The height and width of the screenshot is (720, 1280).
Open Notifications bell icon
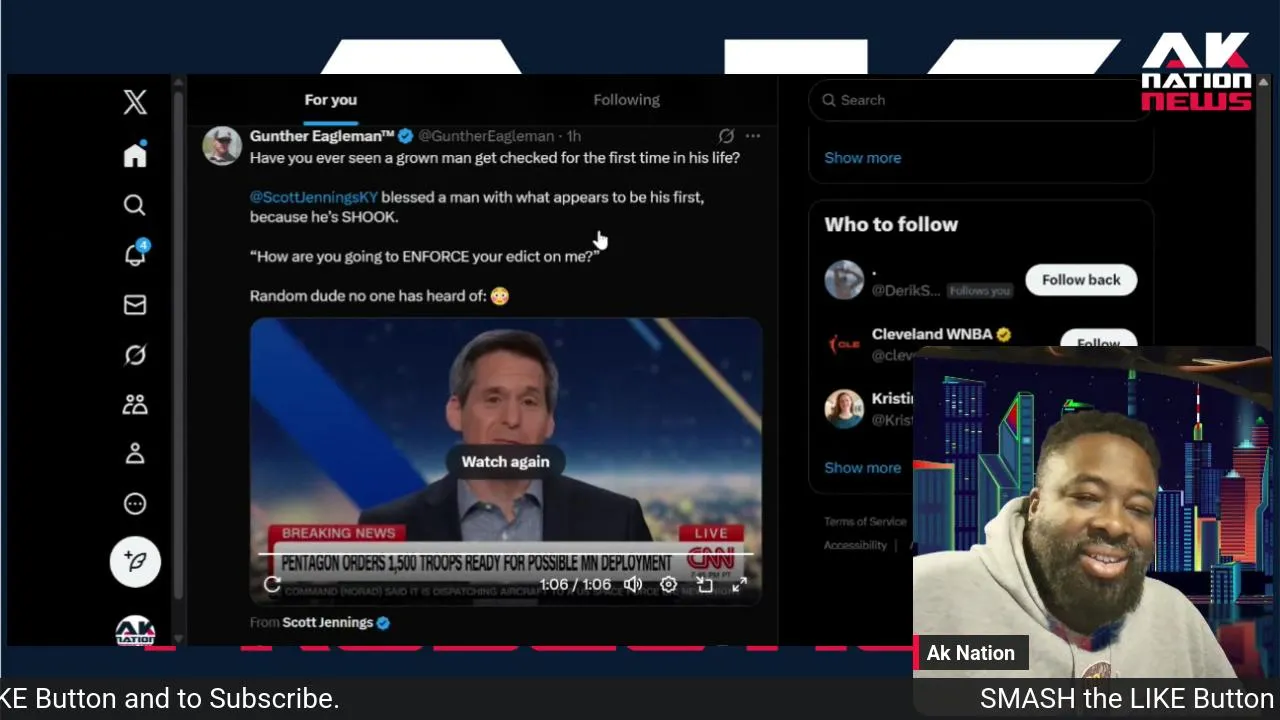coord(135,254)
